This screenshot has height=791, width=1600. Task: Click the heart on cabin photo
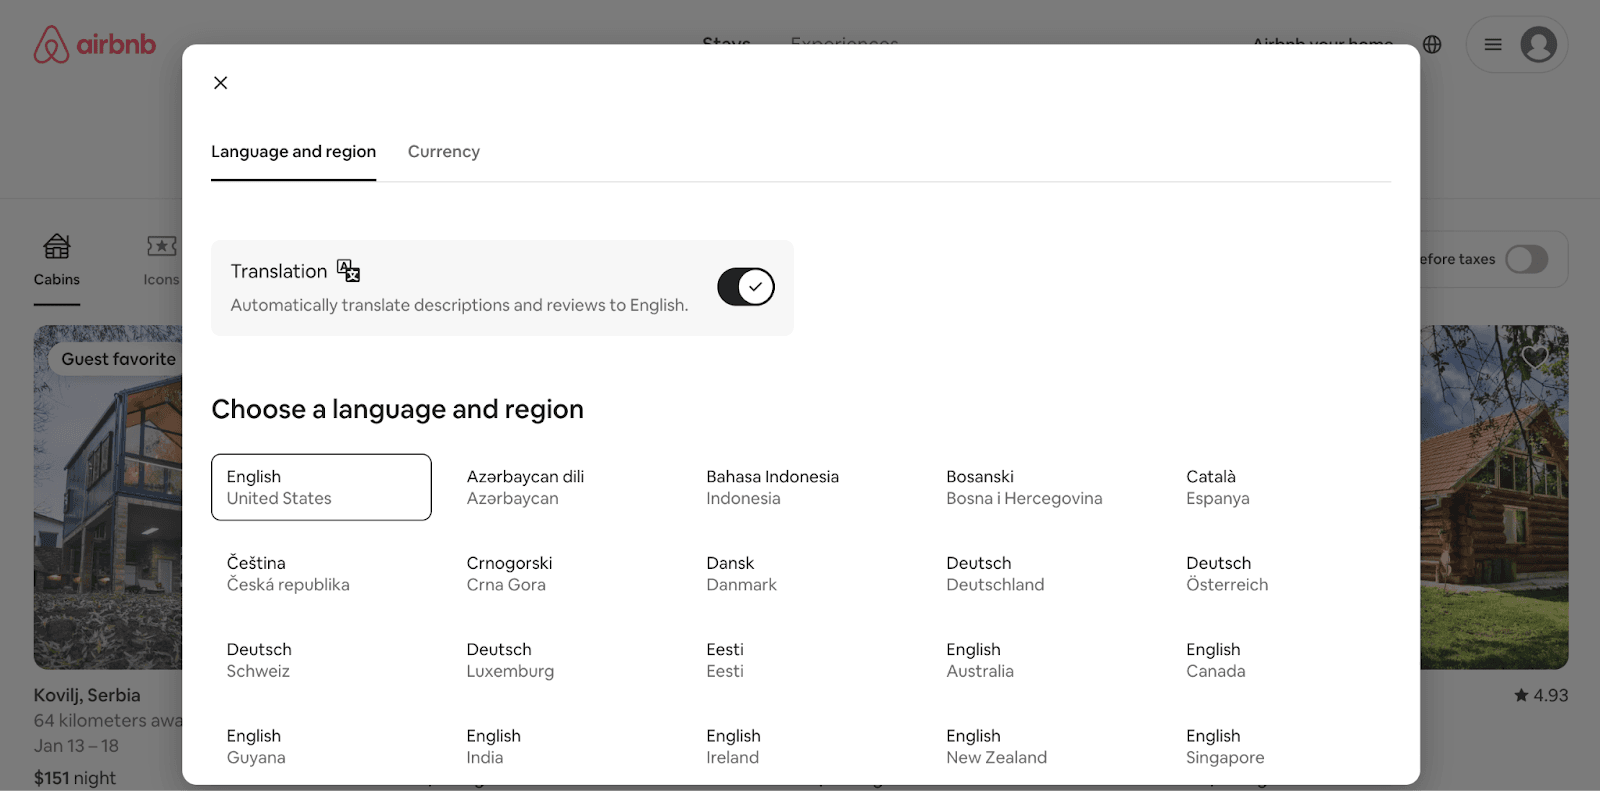(x=1534, y=357)
